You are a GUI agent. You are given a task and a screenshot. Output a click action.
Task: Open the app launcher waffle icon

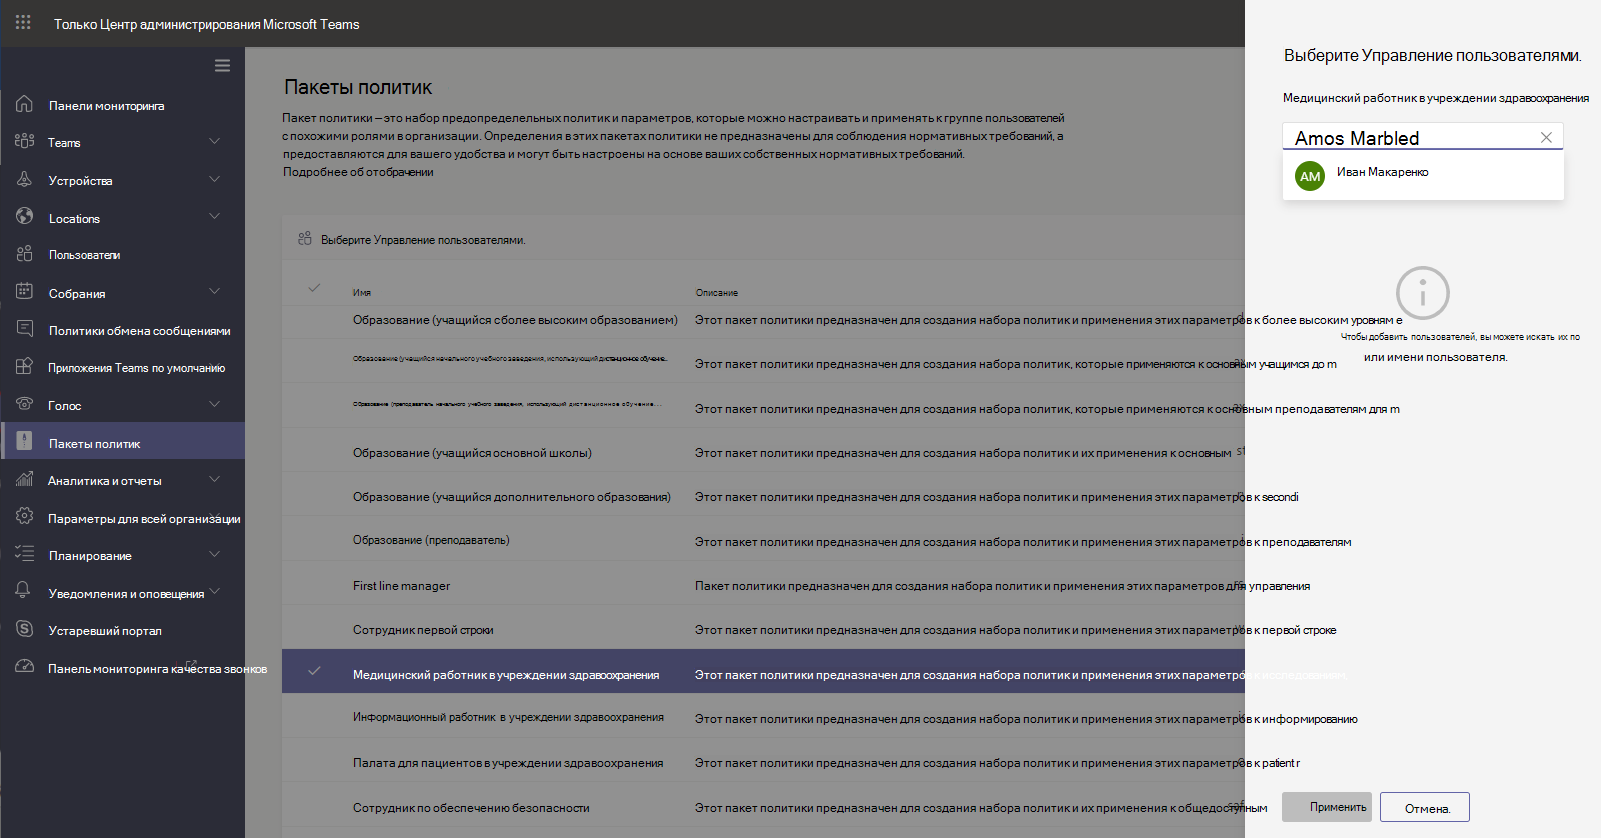coord(23,22)
